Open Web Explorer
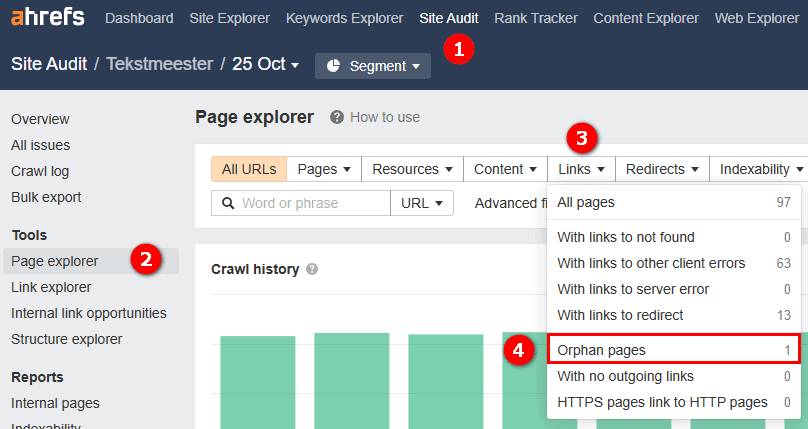The width and height of the screenshot is (808, 429). click(756, 19)
